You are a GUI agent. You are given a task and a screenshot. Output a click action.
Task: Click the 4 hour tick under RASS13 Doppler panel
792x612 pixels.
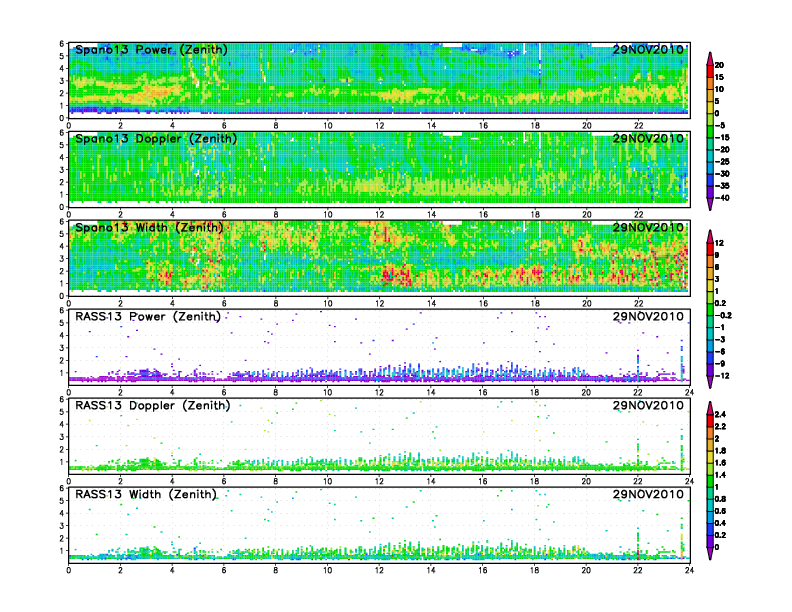[172, 481]
